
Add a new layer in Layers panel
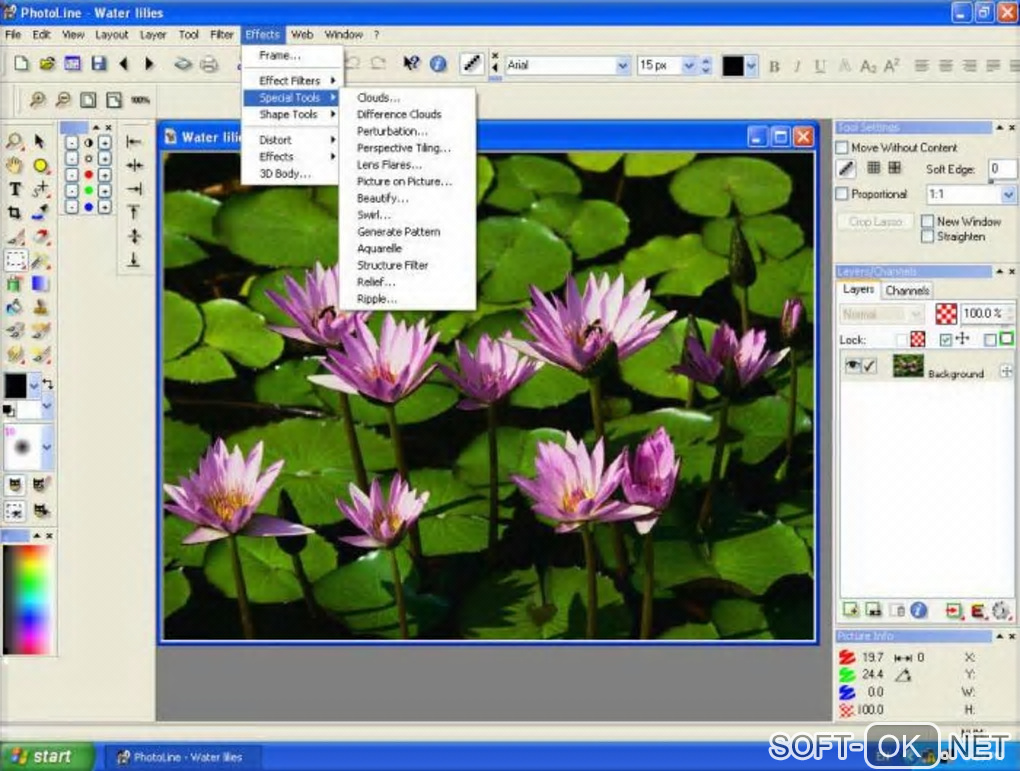pos(851,610)
